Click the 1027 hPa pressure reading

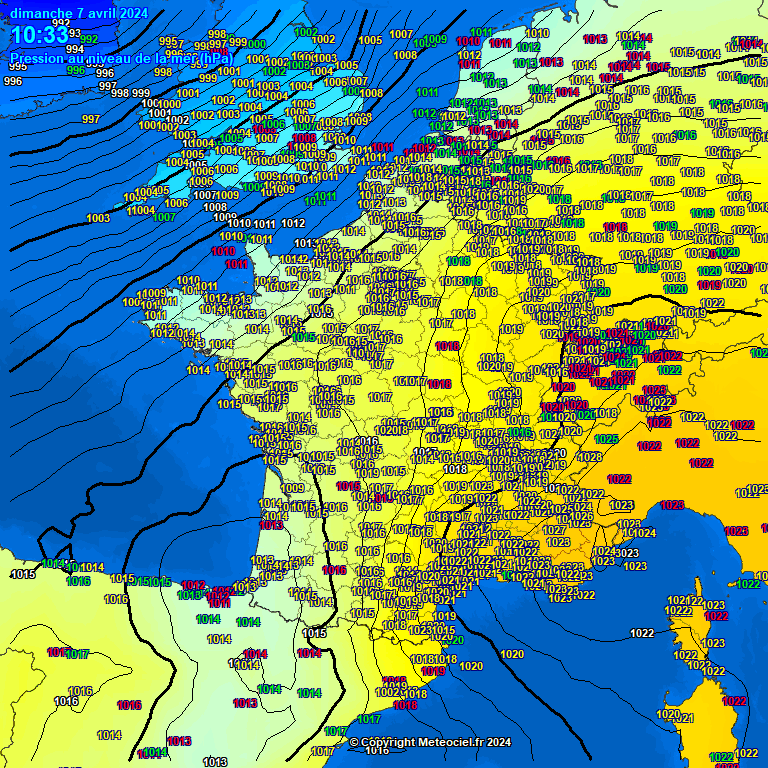553,531
